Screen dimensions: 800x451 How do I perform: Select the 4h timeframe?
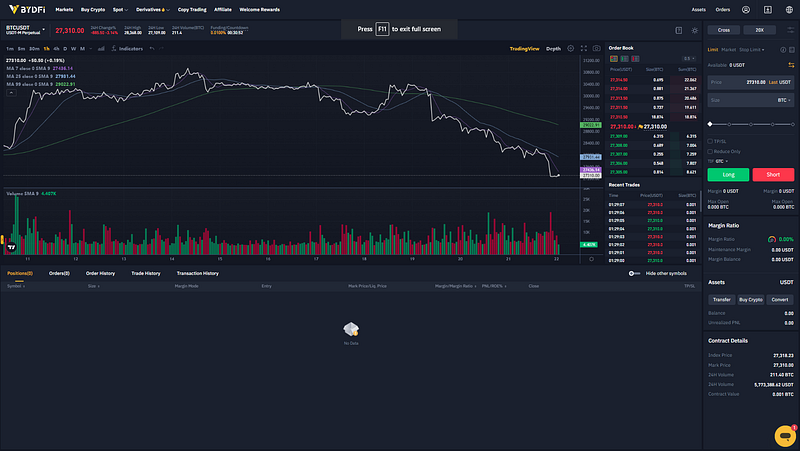pyautogui.click(x=56, y=49)
